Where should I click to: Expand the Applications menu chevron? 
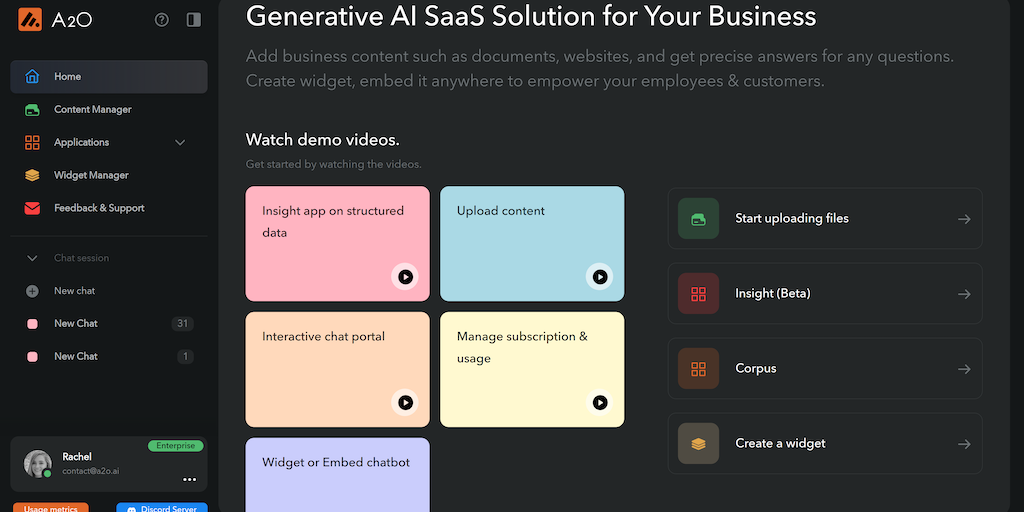(x=180, y=143)
